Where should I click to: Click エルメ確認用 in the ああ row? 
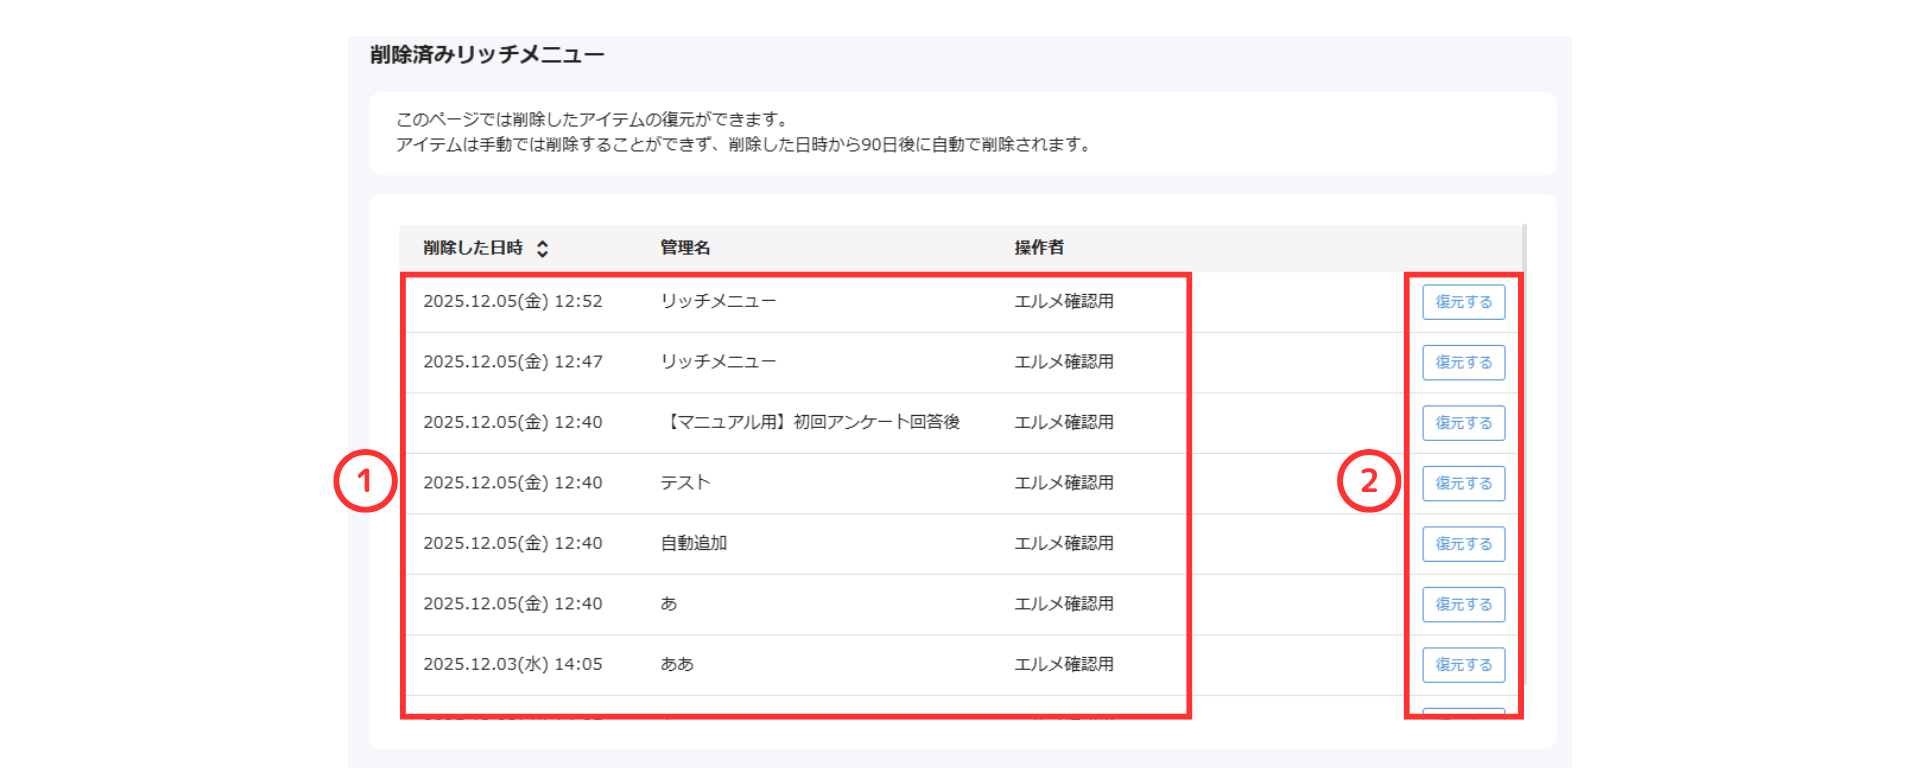1063,664
